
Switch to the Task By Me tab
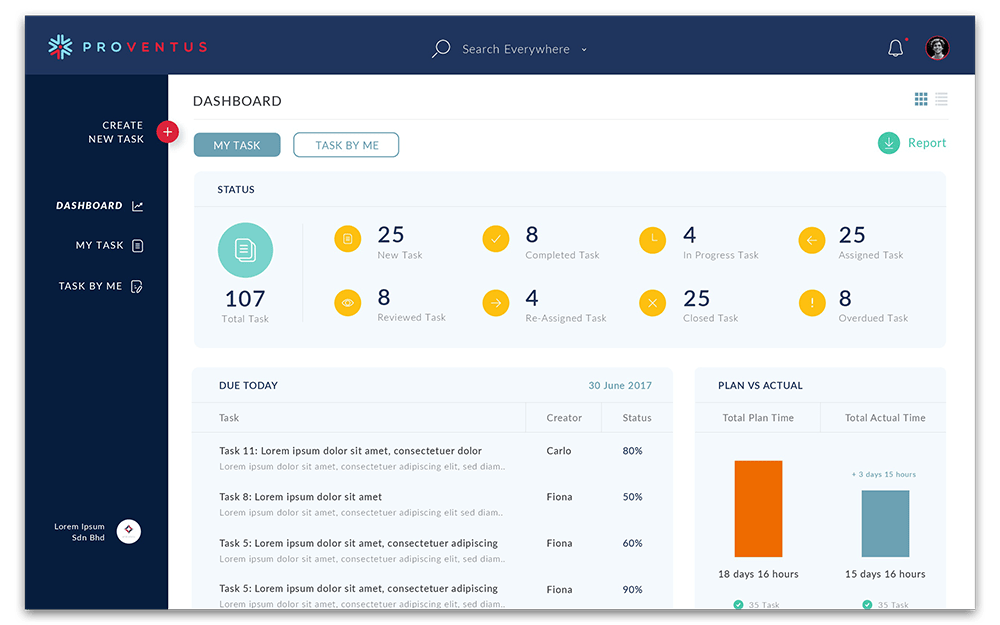coord(346,145)
